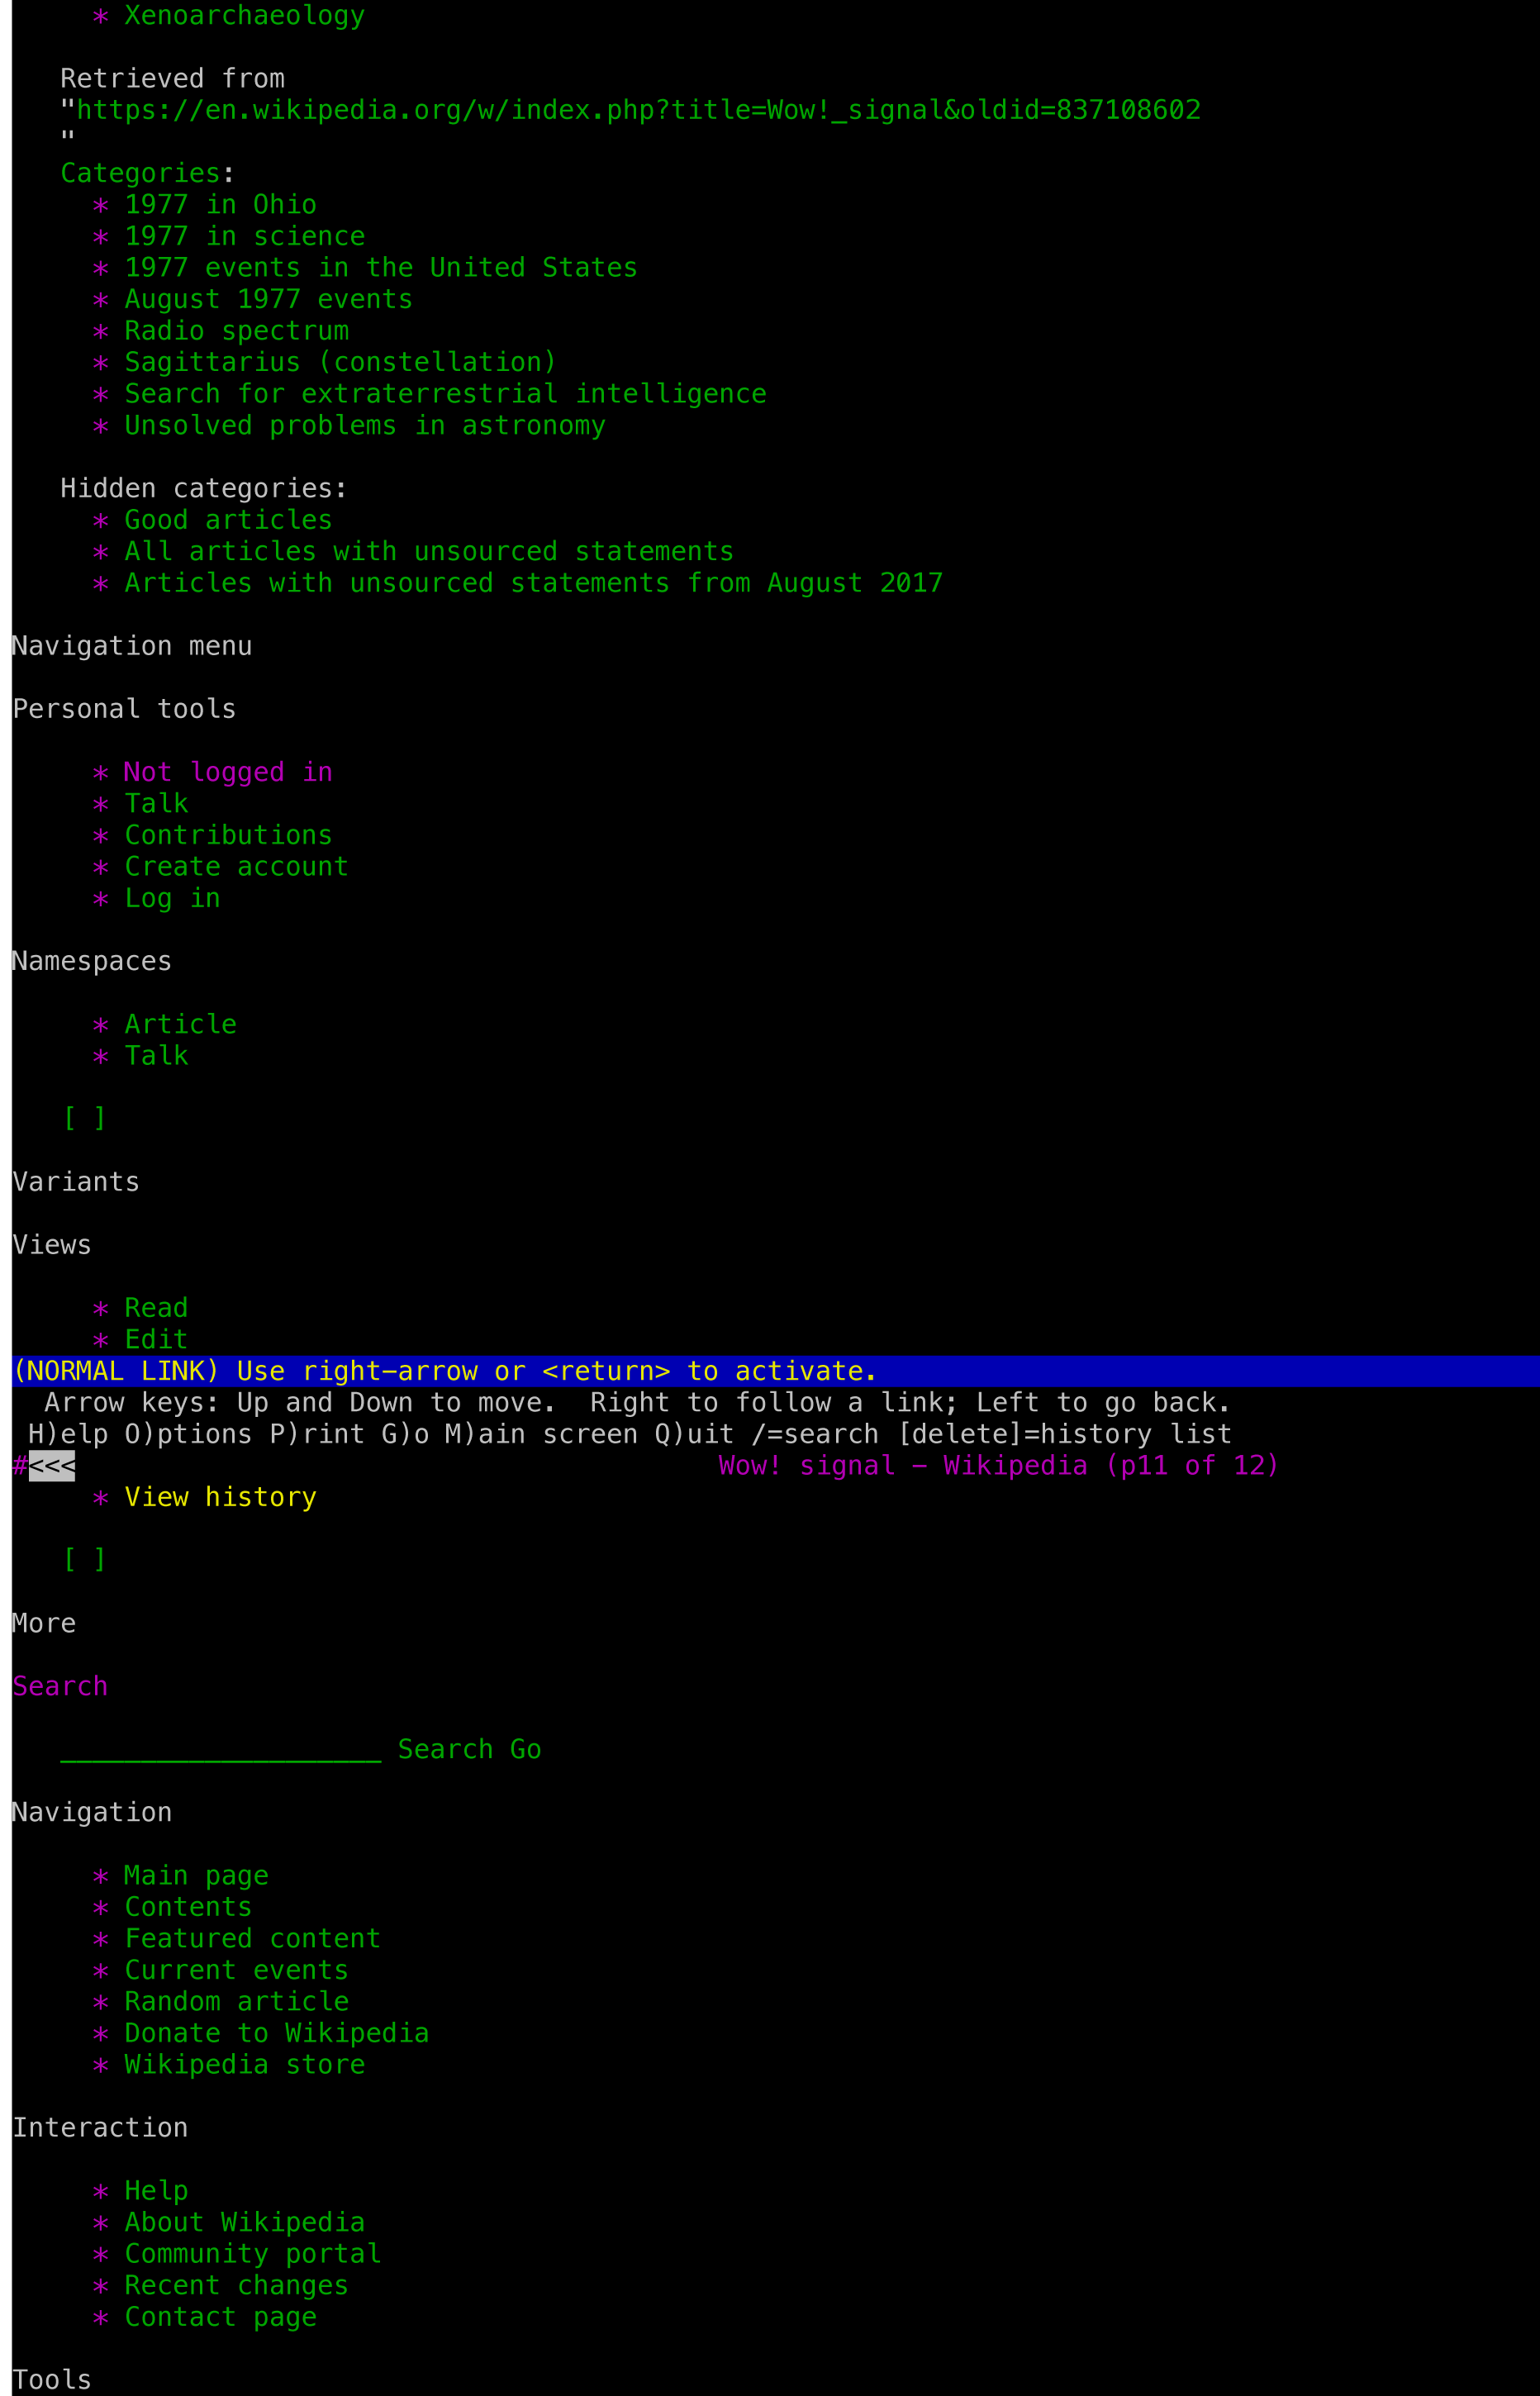Open the Good articles hidden category

point(228,519)
